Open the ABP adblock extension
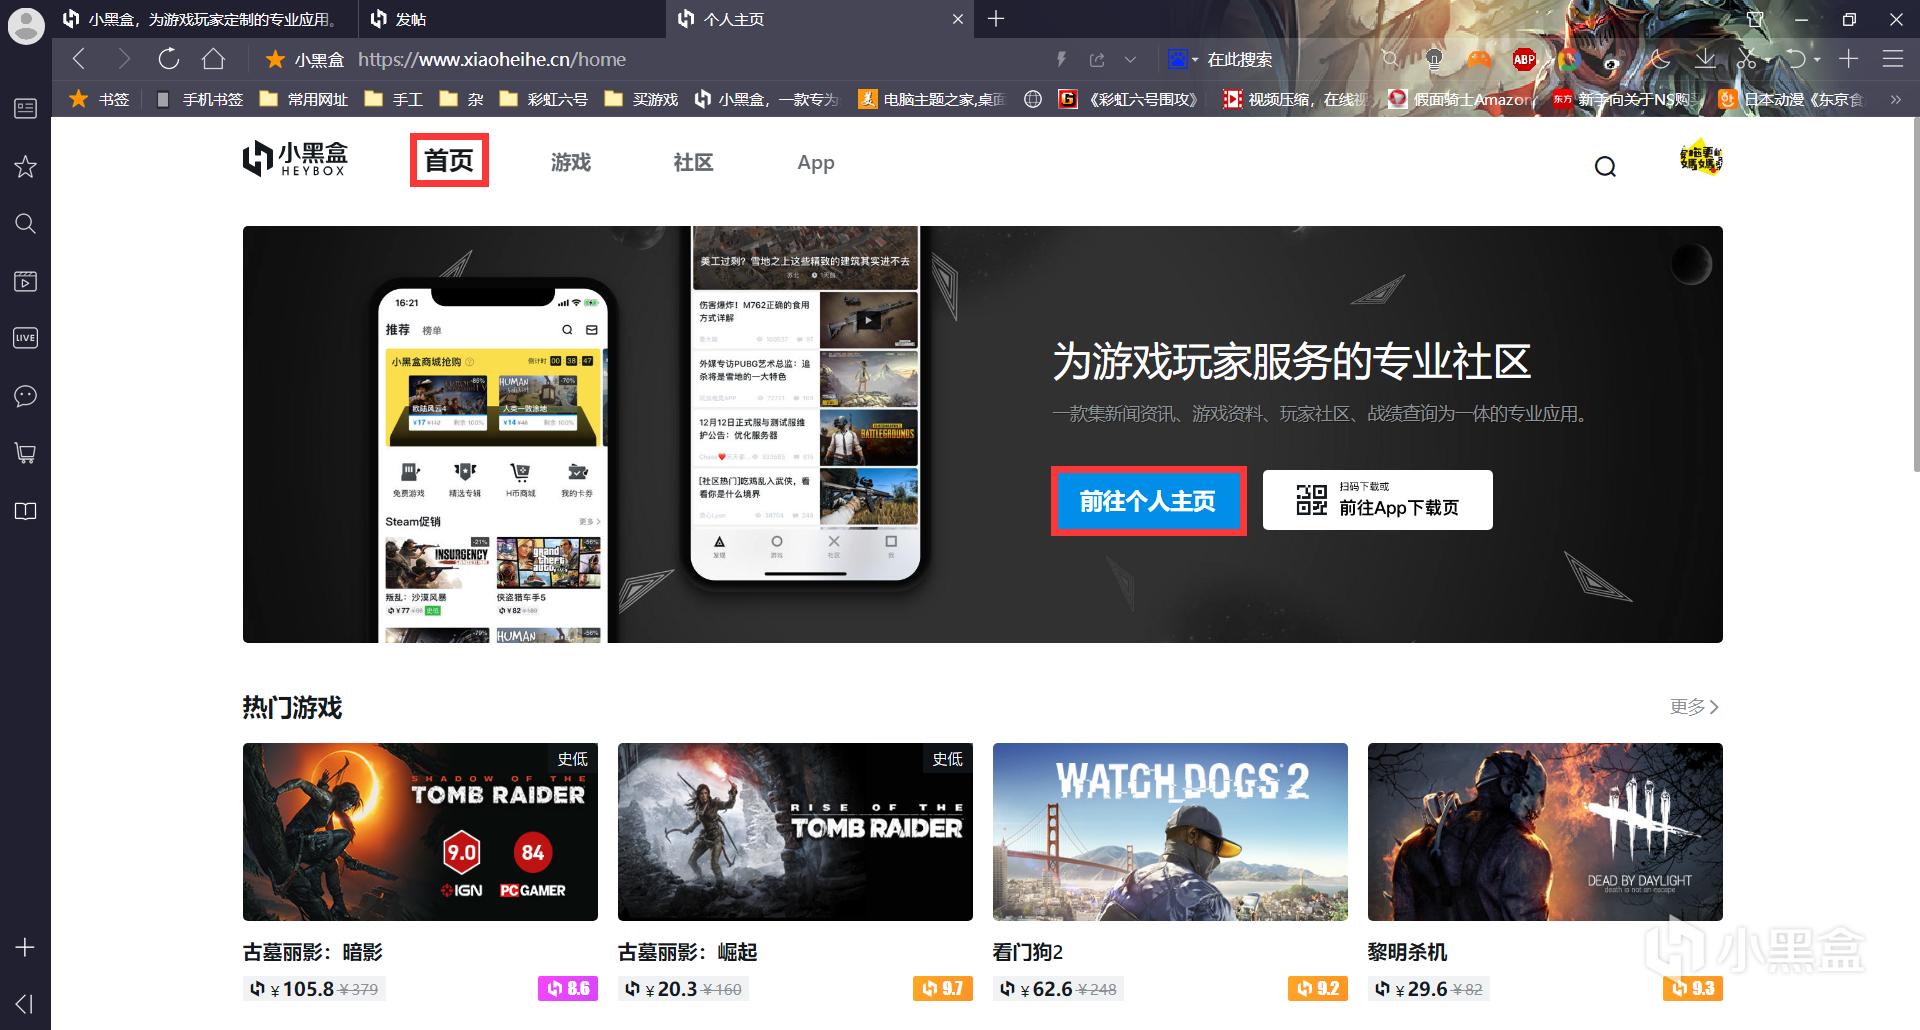This screenshot has height=1030, width=1920. click(x=1524, y=59)
